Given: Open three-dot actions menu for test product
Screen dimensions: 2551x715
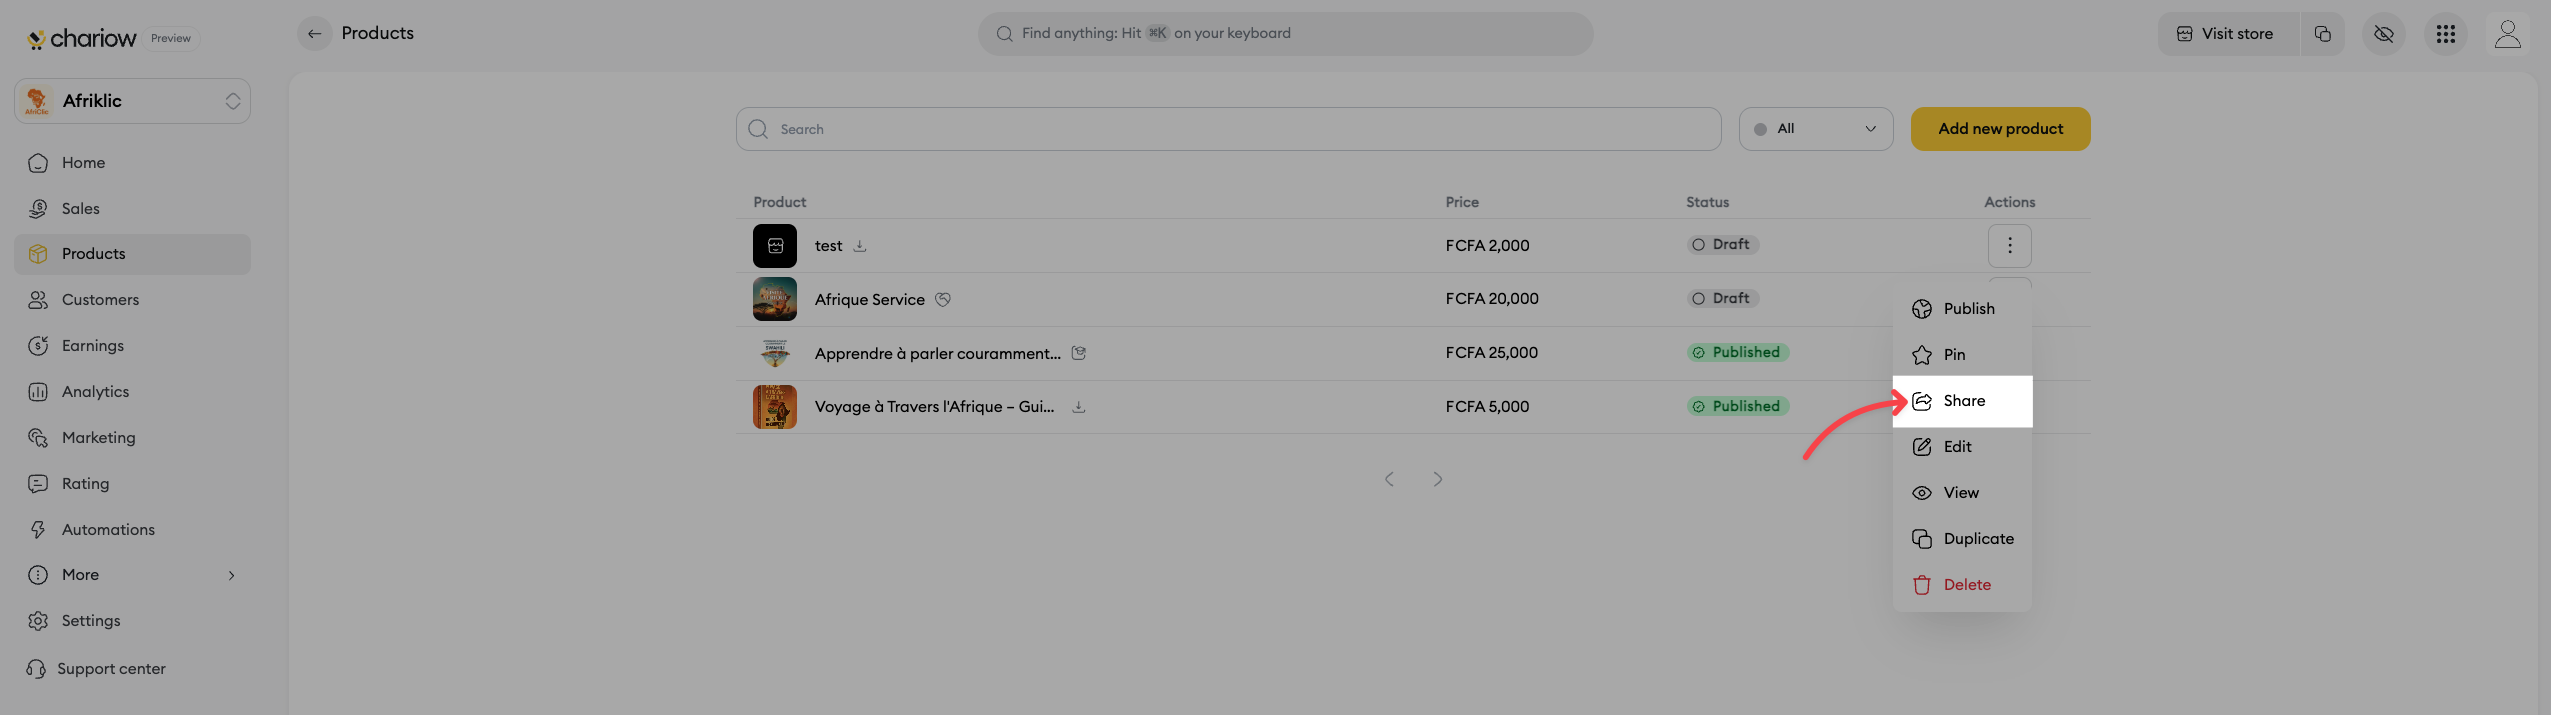Looking at the screenshot, I should [x=2009, y=246].
